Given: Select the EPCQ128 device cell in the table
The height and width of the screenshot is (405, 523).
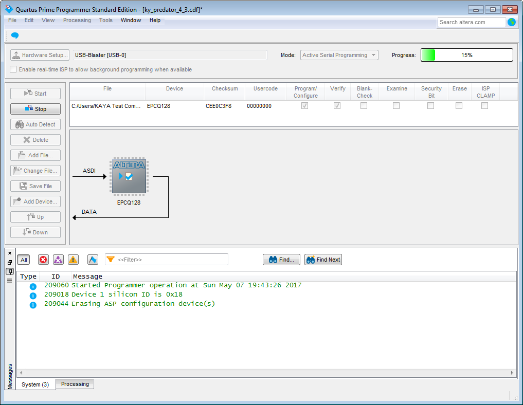Looking at the screenshot, I should pyautogui.click(x=158, y=106).
